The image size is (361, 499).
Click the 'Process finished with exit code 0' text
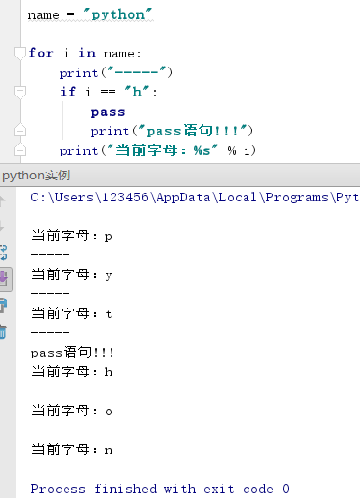pos(160,489)
